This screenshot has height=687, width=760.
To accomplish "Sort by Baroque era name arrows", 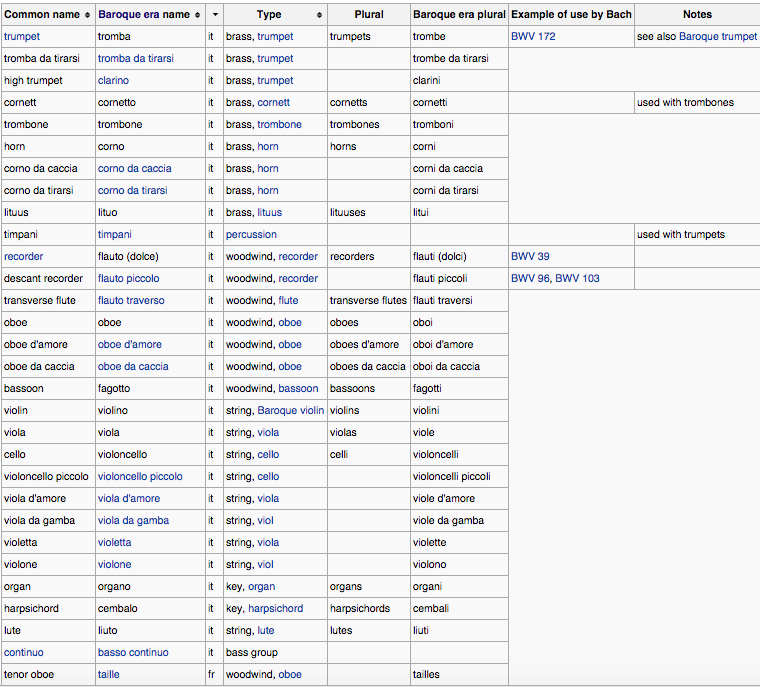I will tap(198, 15).
